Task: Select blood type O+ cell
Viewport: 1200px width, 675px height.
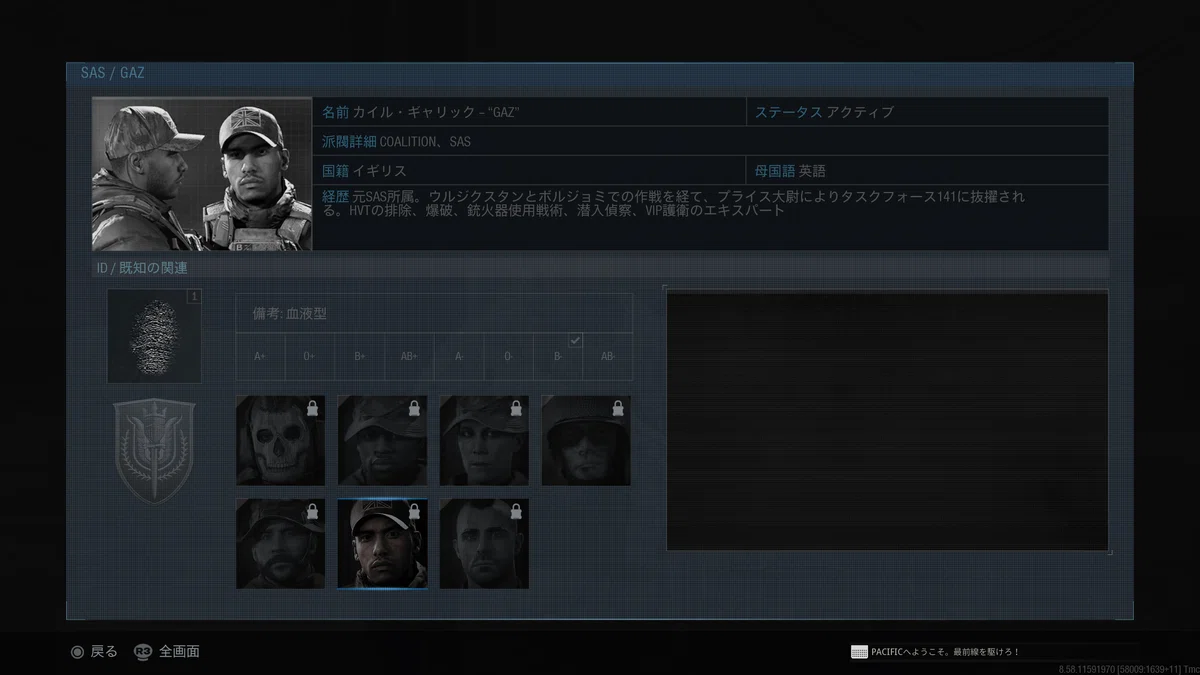Action: click(310, 356)
